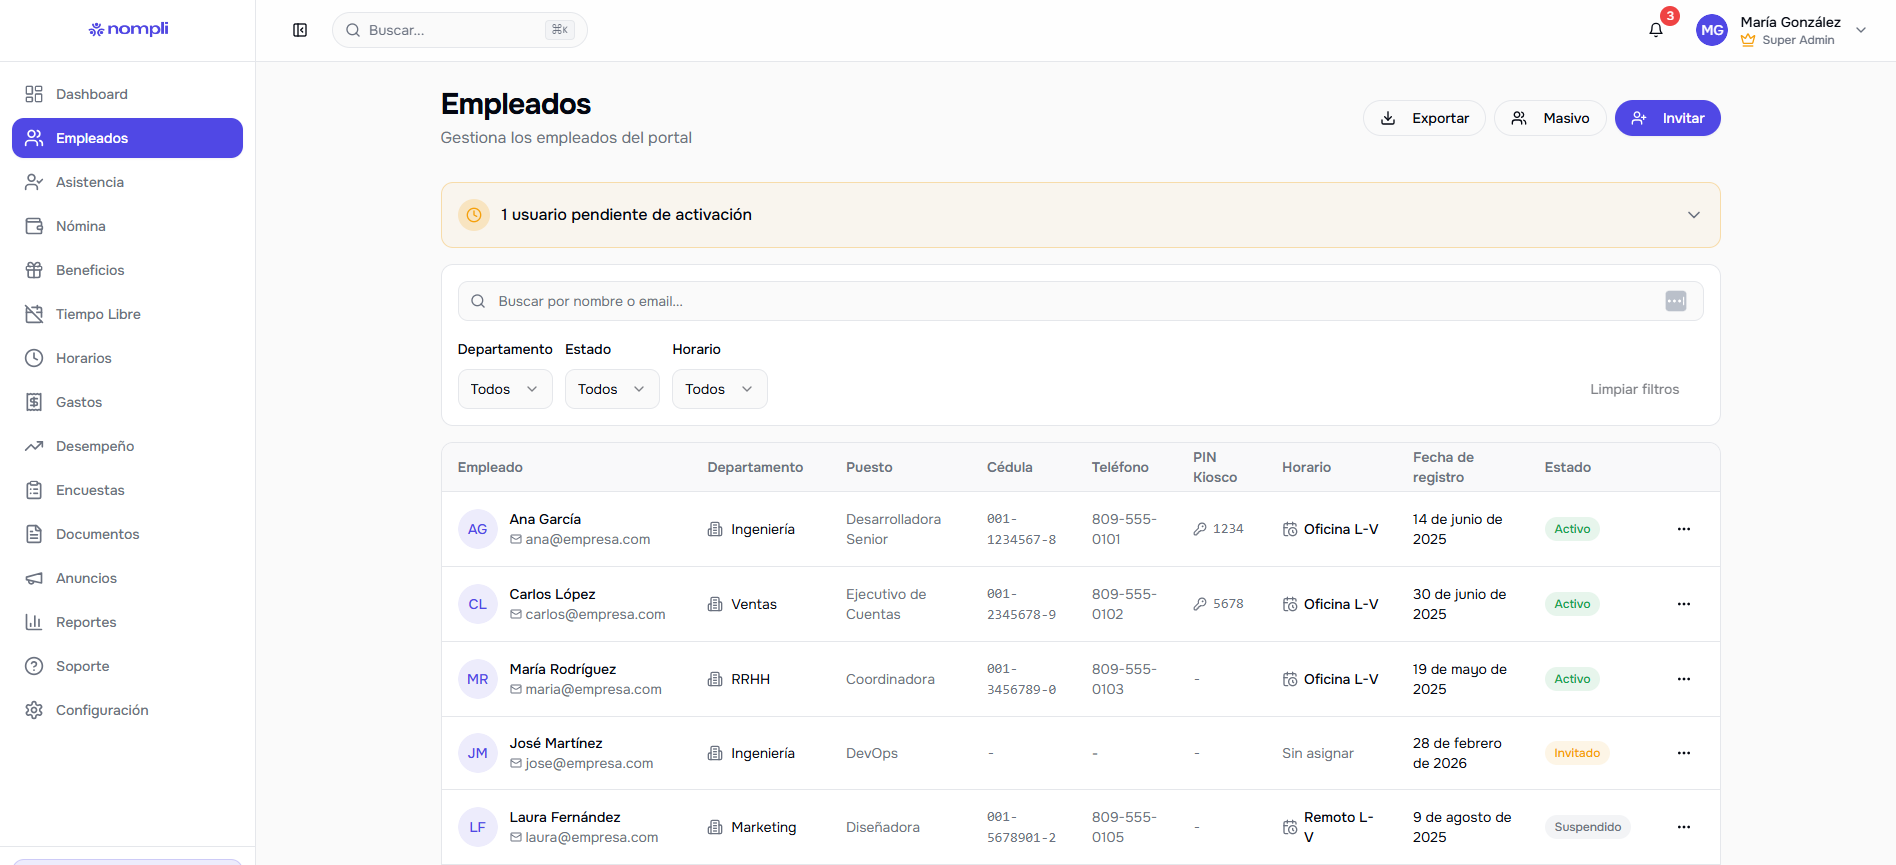The height and width of the screenshot is (865, 1896).
Task: Open actions menu for Ana García
Action: pyautogui.click(x=1684, y=529)
